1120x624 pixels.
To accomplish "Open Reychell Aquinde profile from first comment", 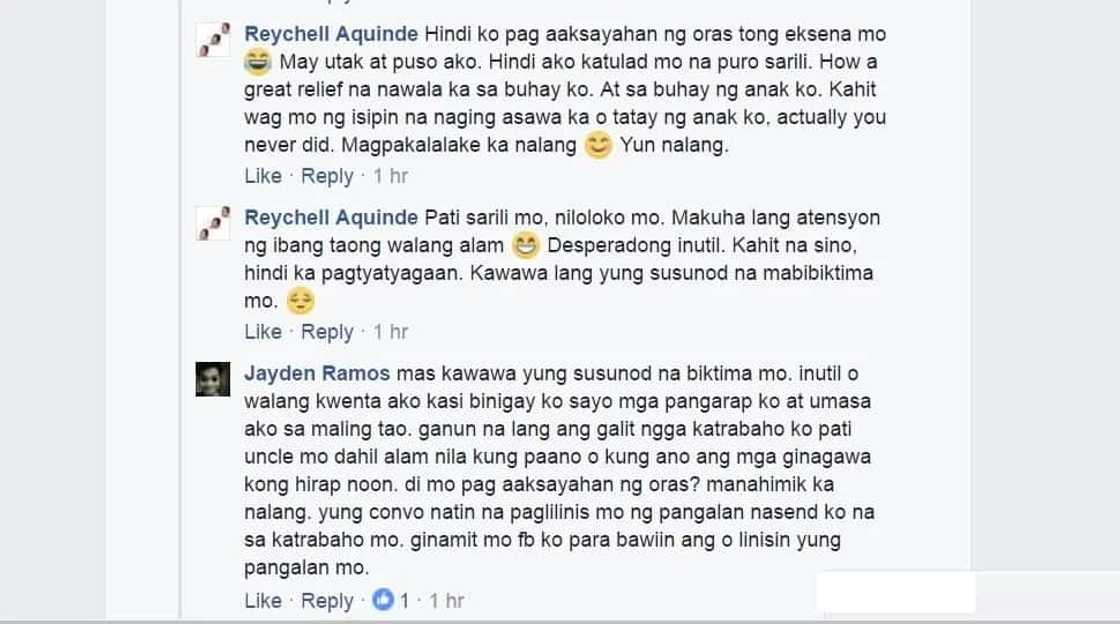I will 331,34.
